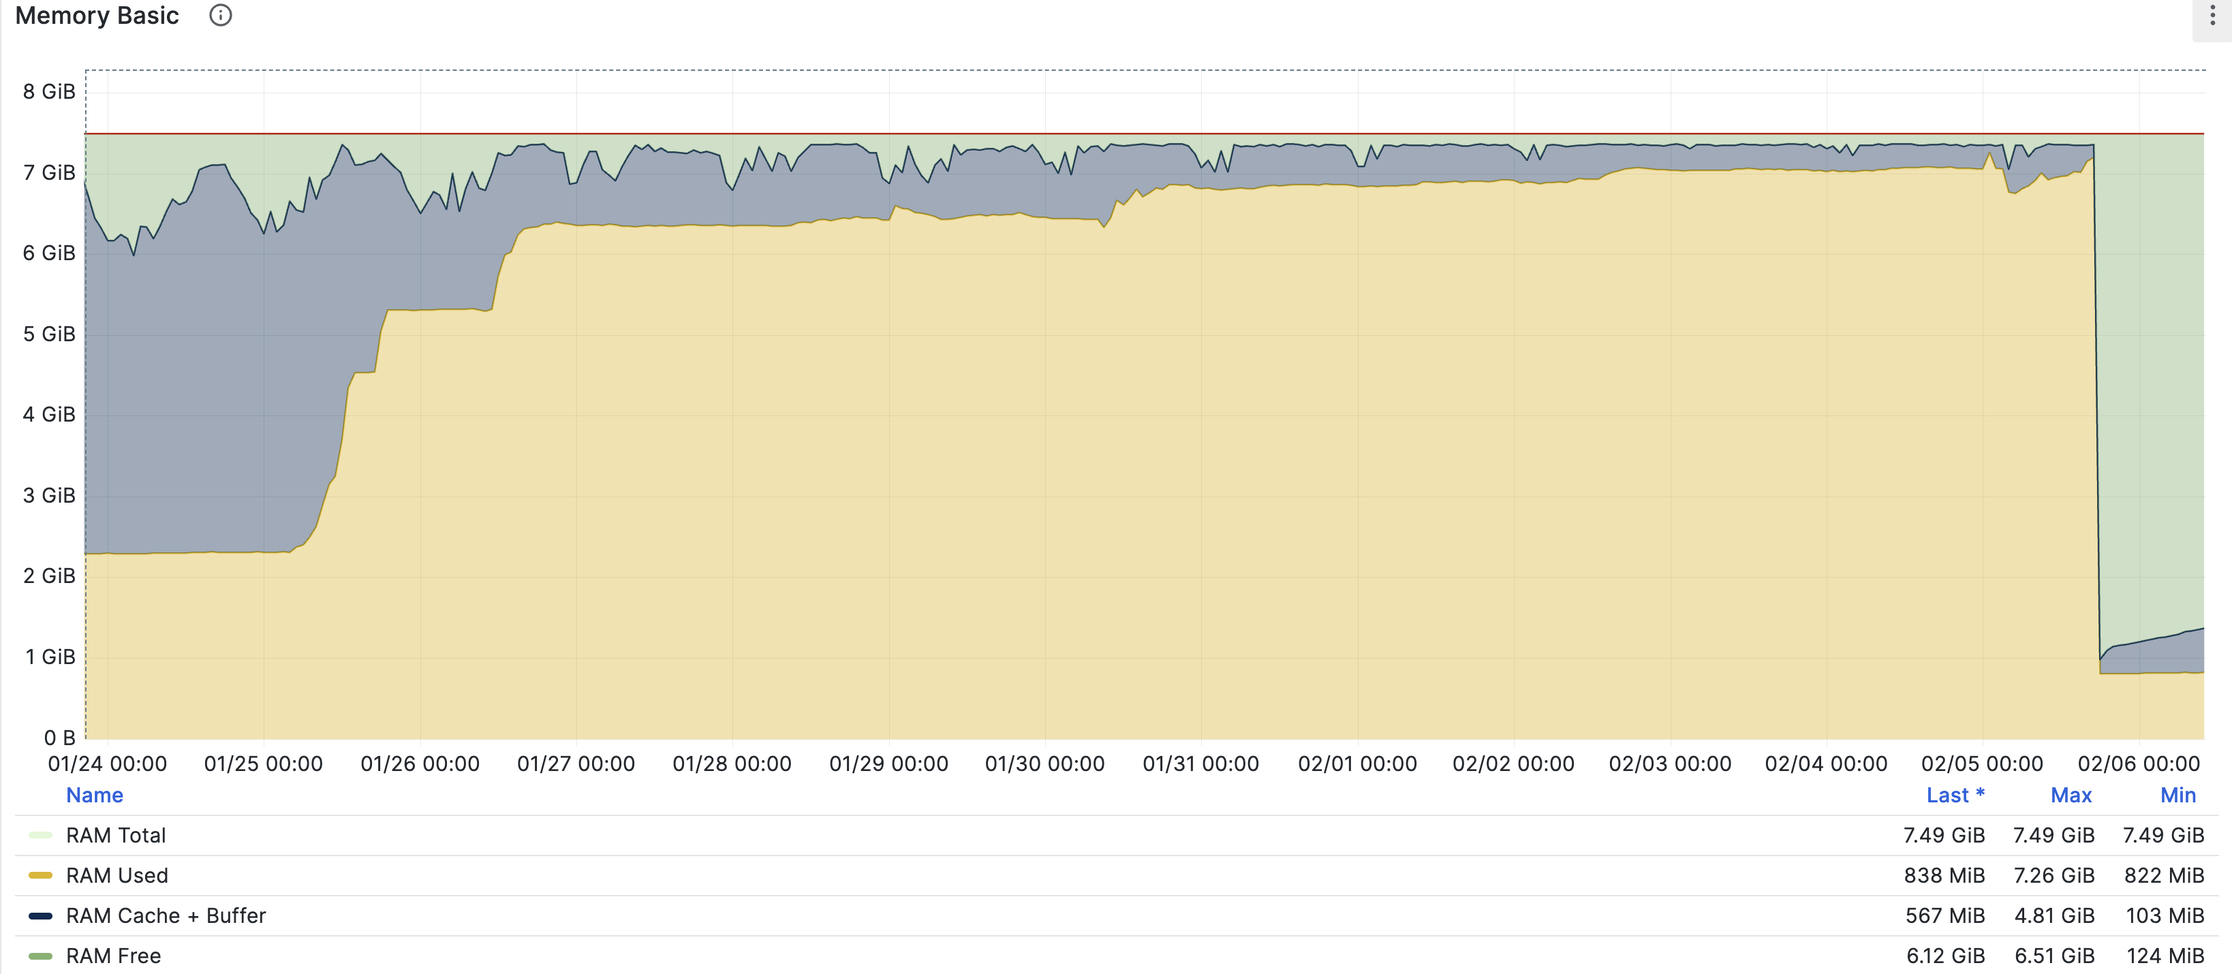Click the RAM Total light green swatch
The image size is (2232, 974).
coord(40,835)
